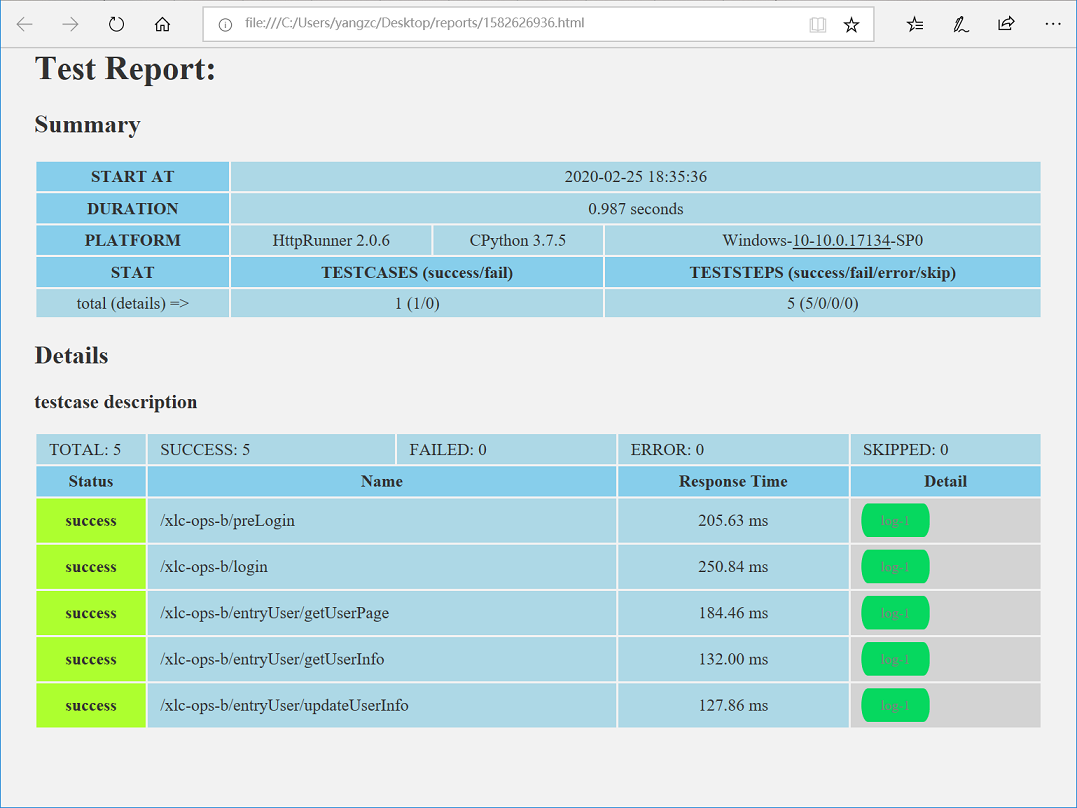Click the START AT header cell
1077x808 pixels.
tap(133, 177)
